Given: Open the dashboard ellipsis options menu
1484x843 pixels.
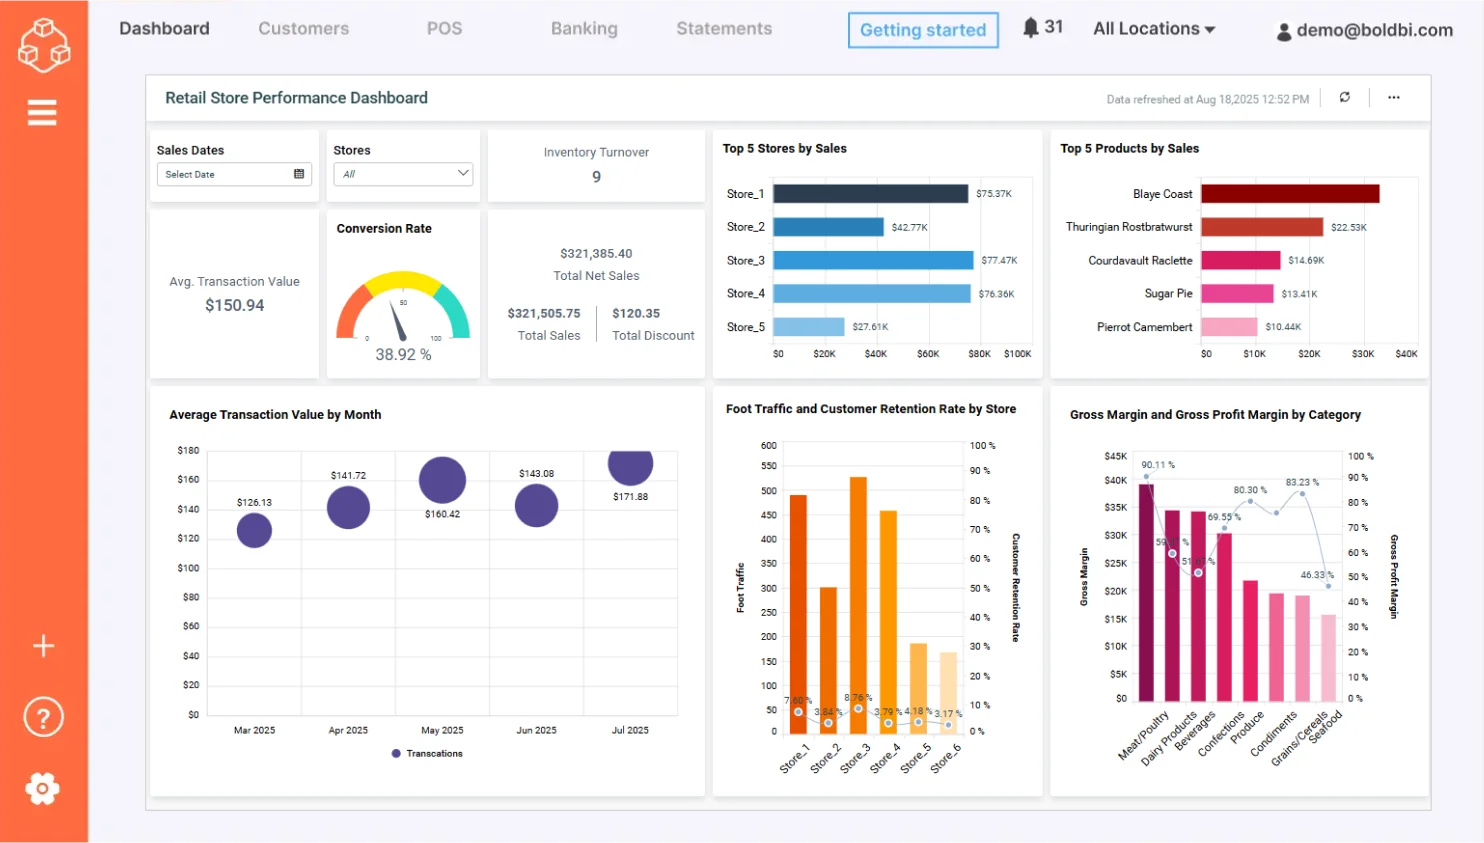Looking at the screenshot, I should [1393, 97].
